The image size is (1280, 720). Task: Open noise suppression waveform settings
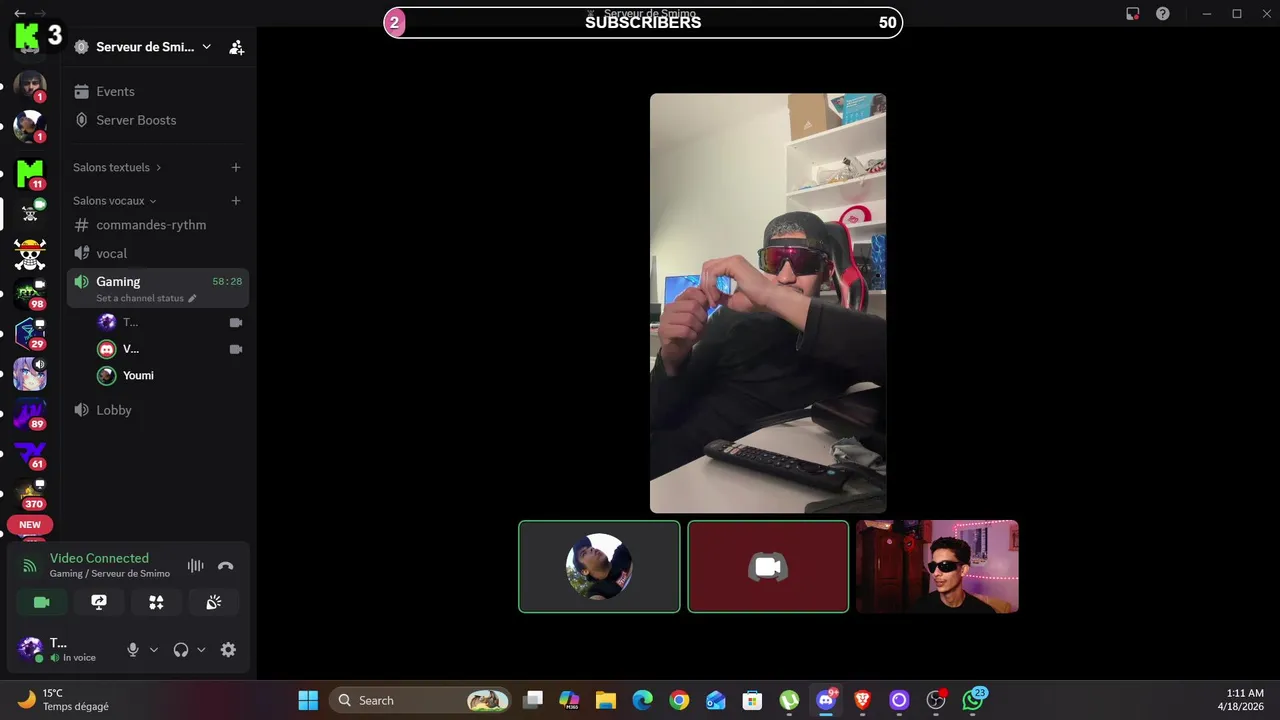tap(196, 566)
